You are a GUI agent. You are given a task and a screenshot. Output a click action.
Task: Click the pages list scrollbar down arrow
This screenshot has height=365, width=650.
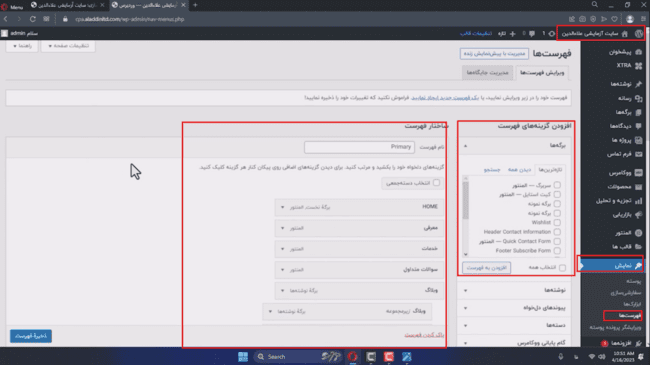pyautogui.click(x=466, y=254)
